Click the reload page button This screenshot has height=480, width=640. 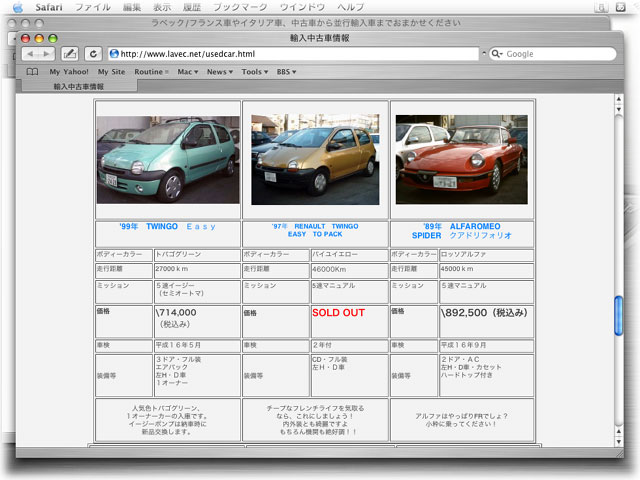coord(93,54)
